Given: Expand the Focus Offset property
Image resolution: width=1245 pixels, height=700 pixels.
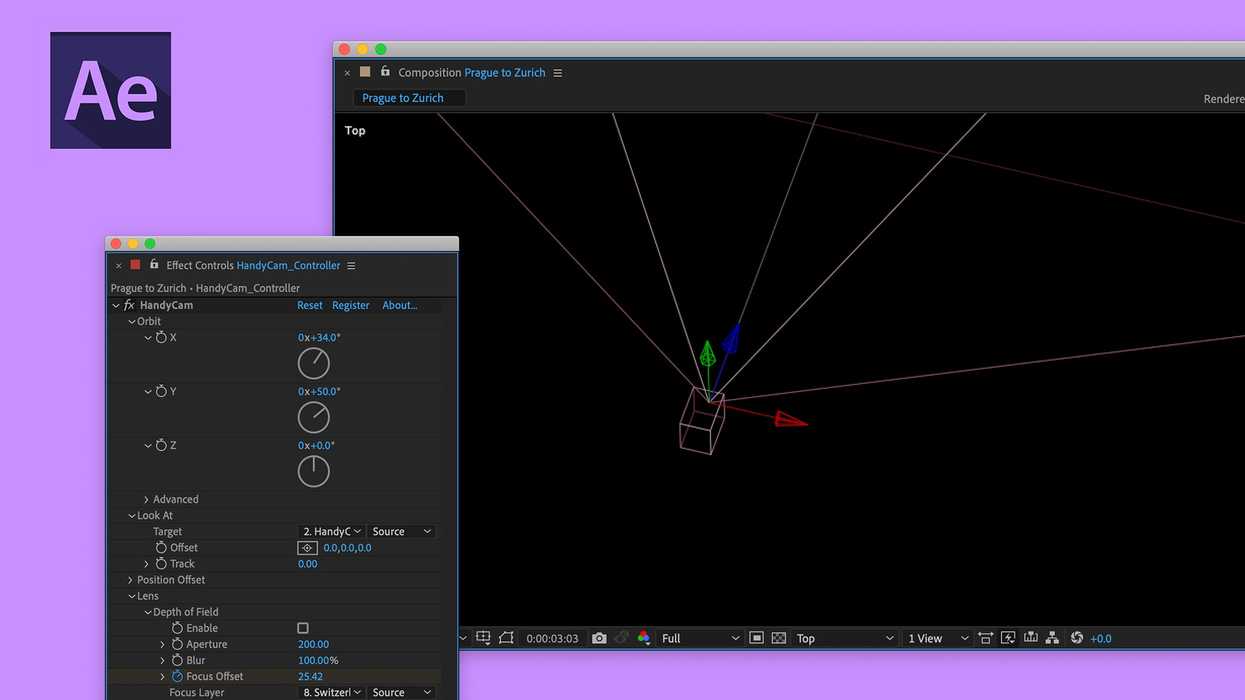Looking at the screenshot, I should tap(162, 676).
